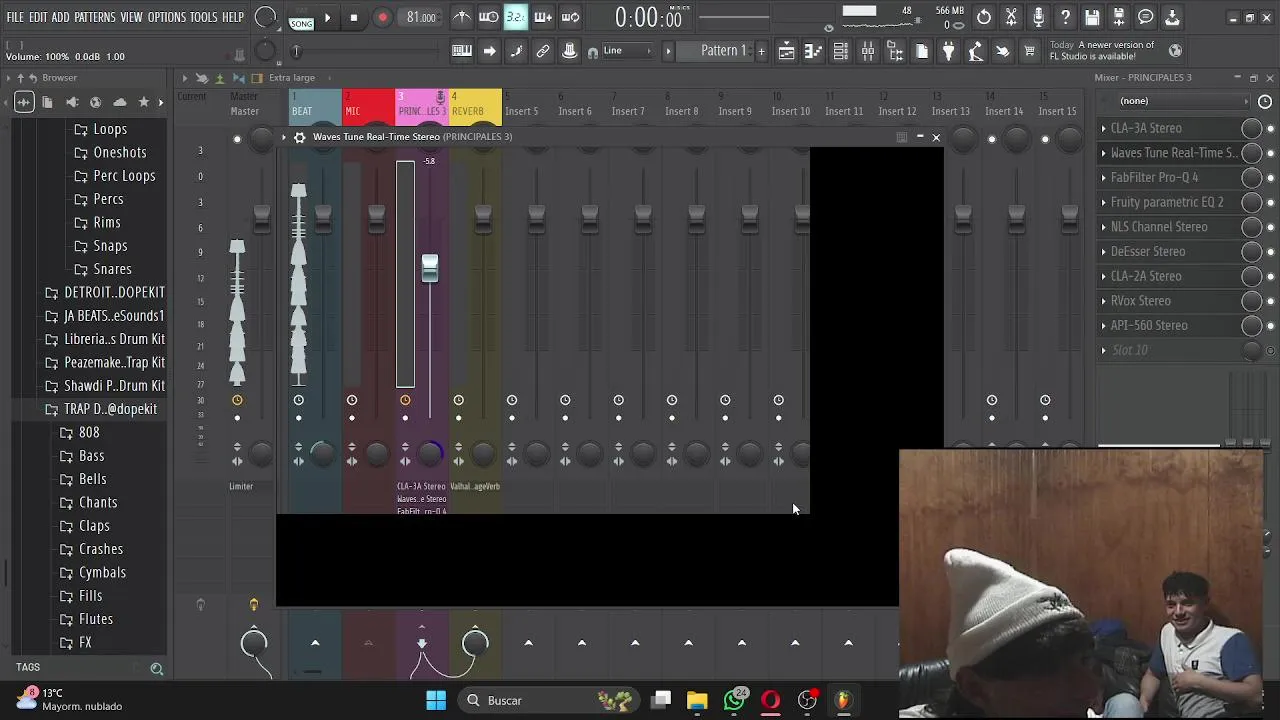This screenshot has height=720, width=1280.
Task: Click Windows Start button
Action: click(x=436, y=700)
